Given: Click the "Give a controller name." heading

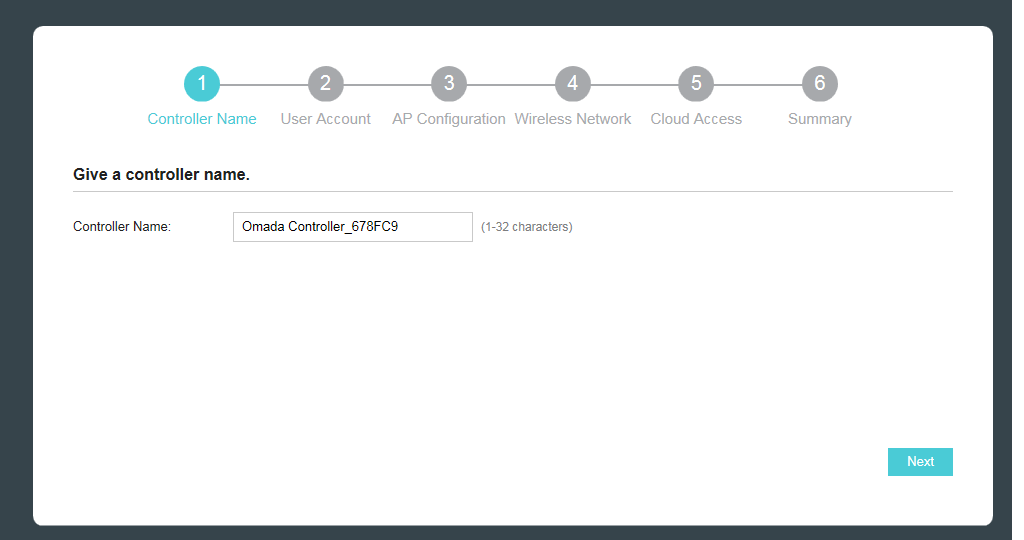Looking at the screenshot, I should [161, 175].
